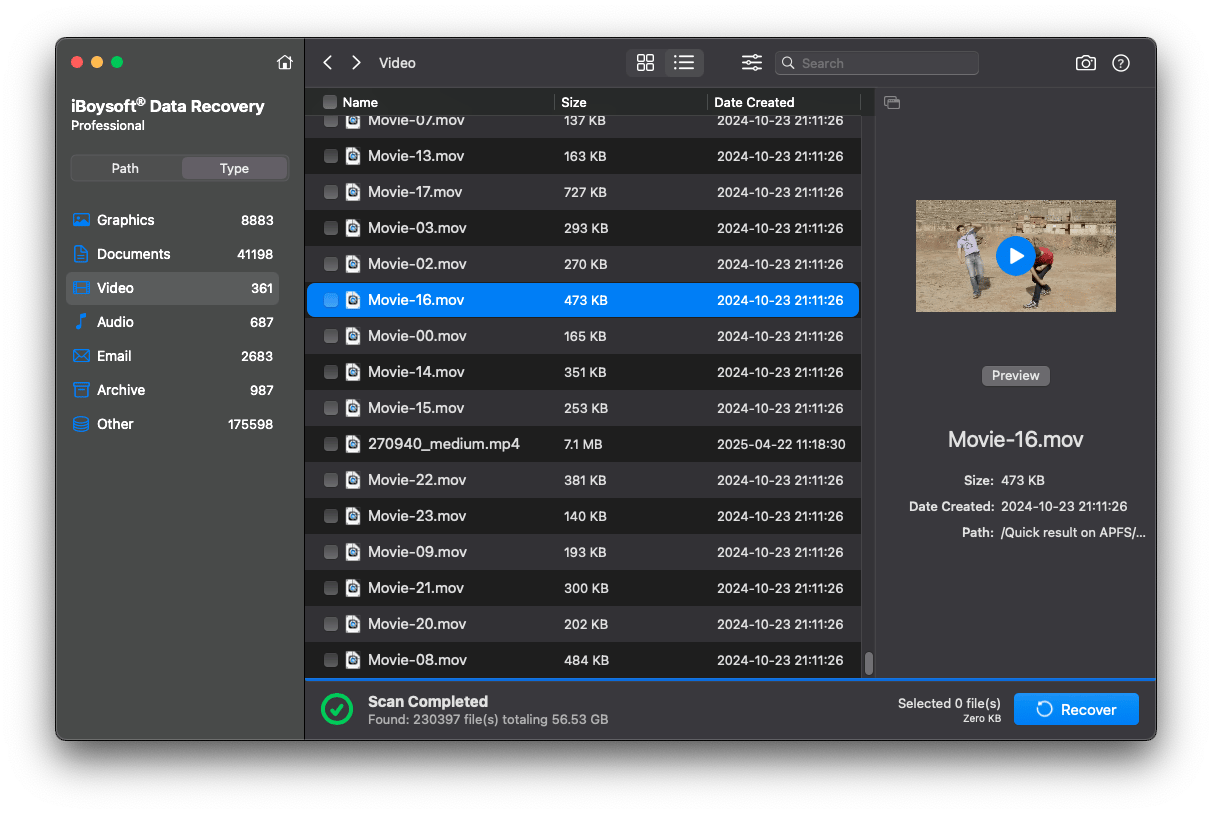
Task: Open the Email category
Action: pos(114,355)
